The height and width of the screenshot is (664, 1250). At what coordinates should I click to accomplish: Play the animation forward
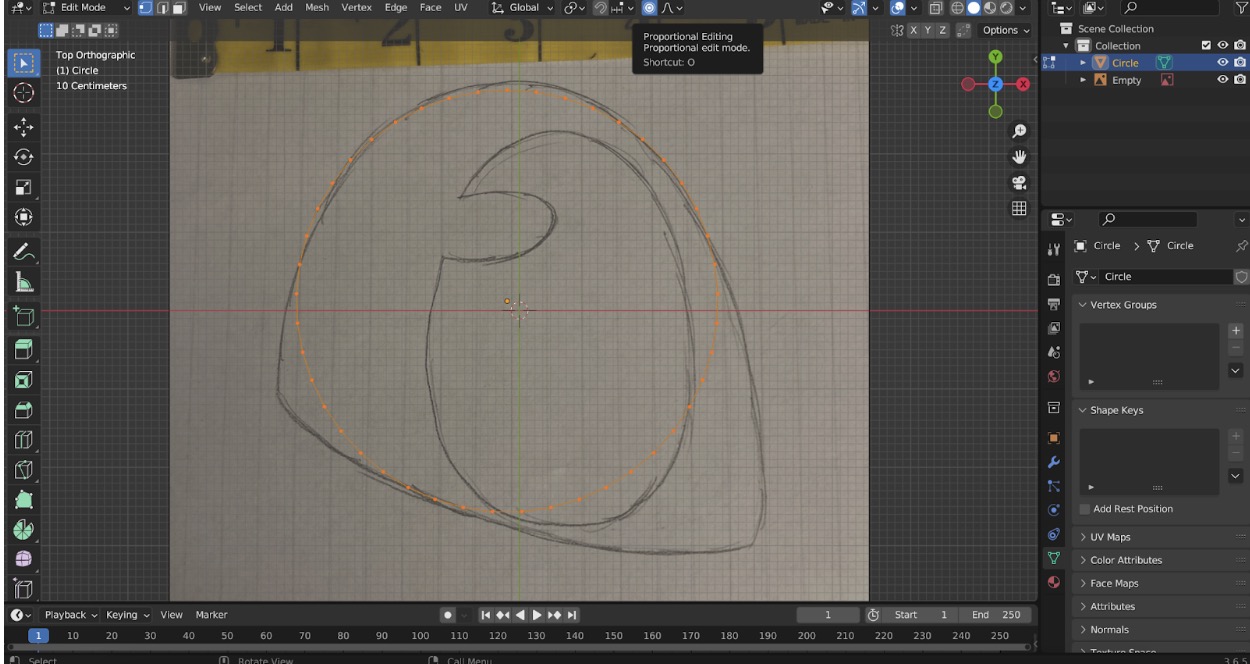coord(537,615)
